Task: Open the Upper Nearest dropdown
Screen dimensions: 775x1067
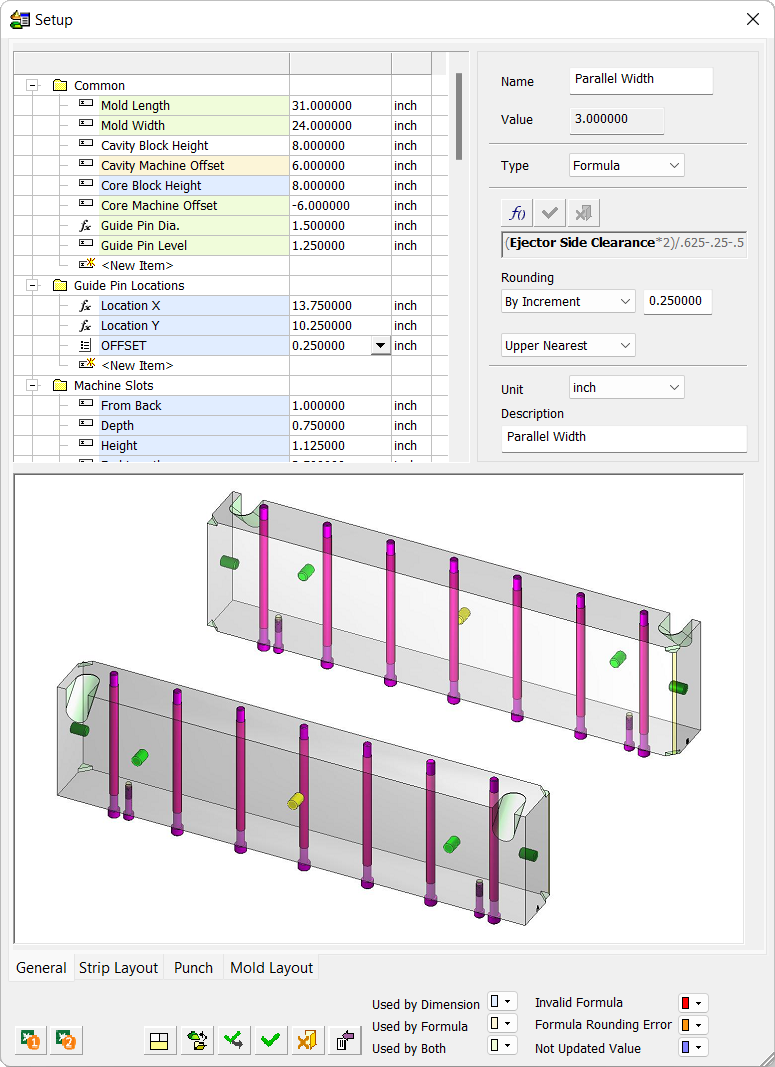Action: click(x=567, y=346)
